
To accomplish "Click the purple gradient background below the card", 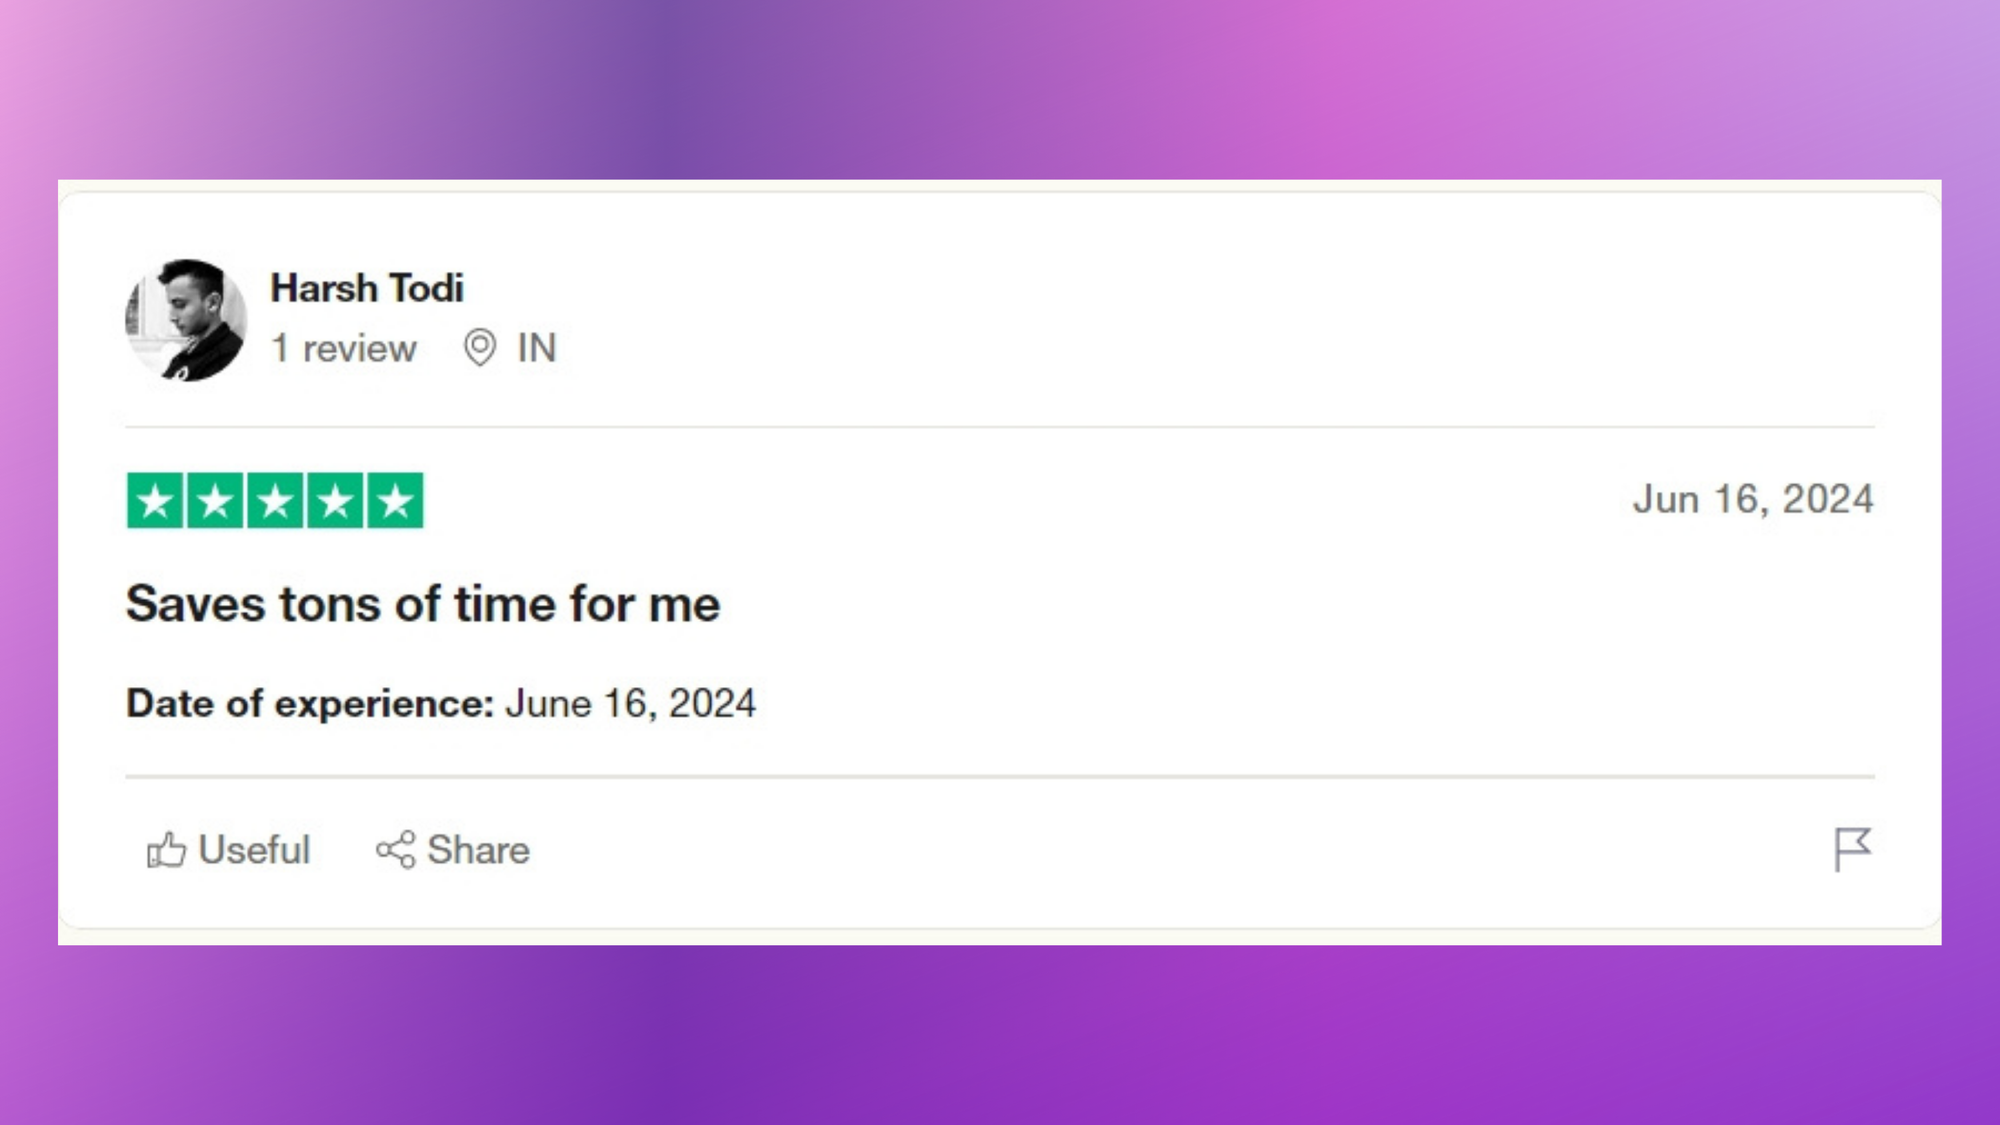I will click(1000, 1035).
